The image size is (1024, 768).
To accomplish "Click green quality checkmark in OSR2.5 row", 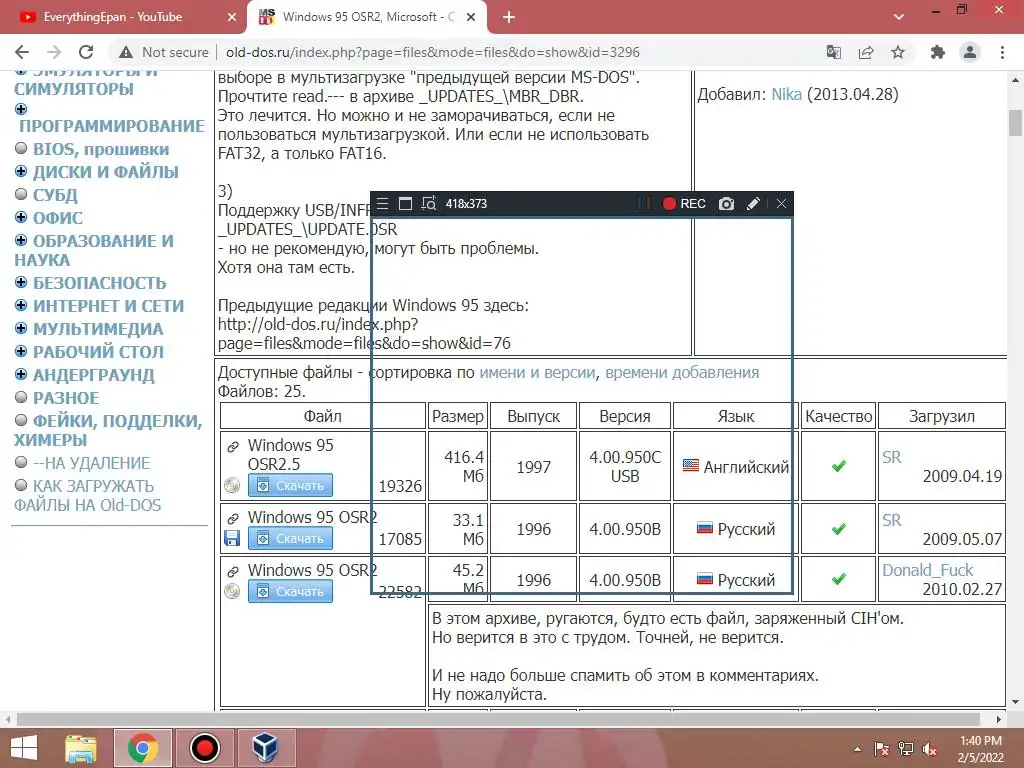I will [839, 466].
